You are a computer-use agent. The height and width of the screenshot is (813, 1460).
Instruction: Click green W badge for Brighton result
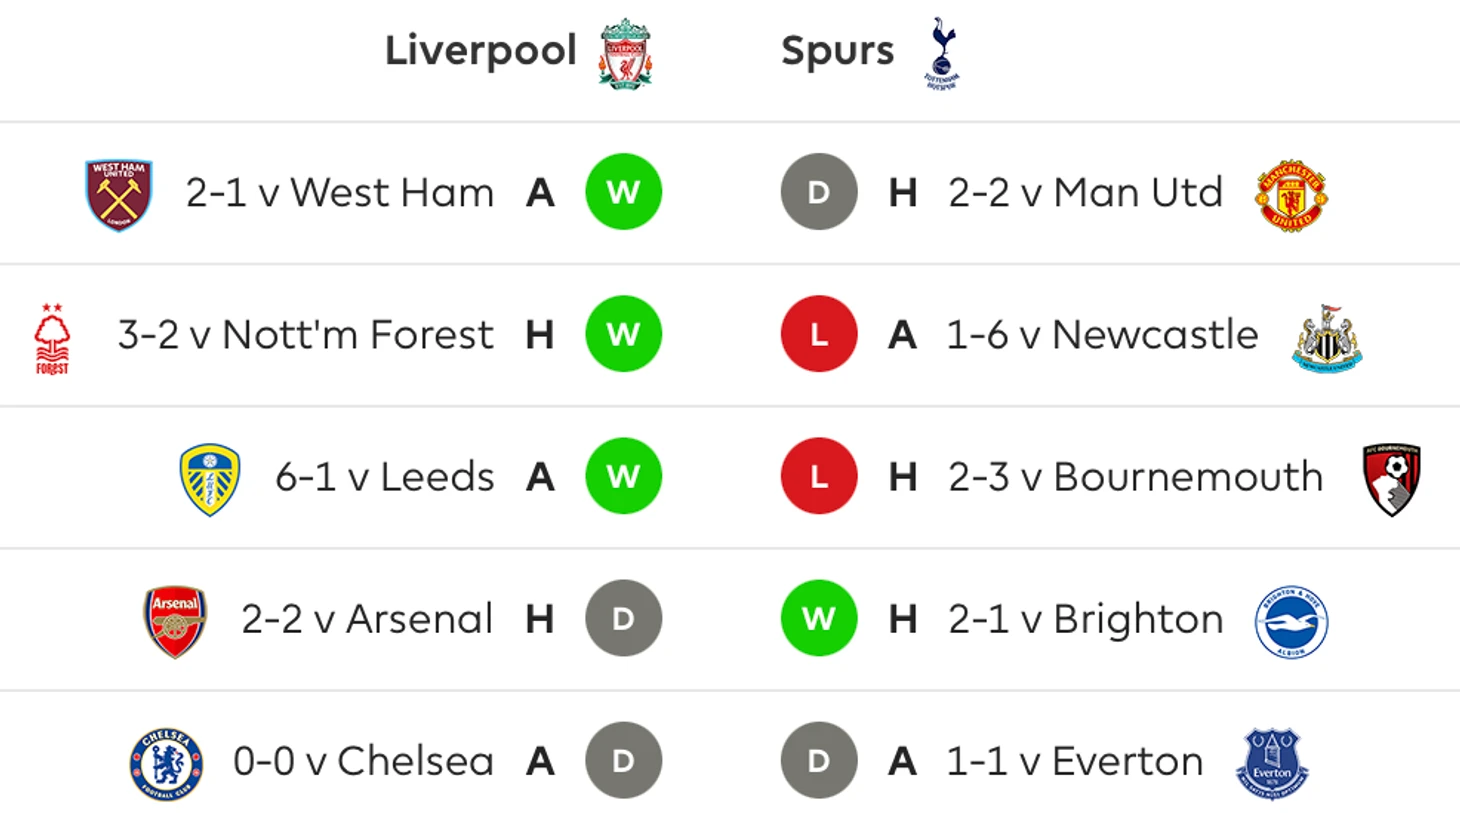tap(819, 618)
